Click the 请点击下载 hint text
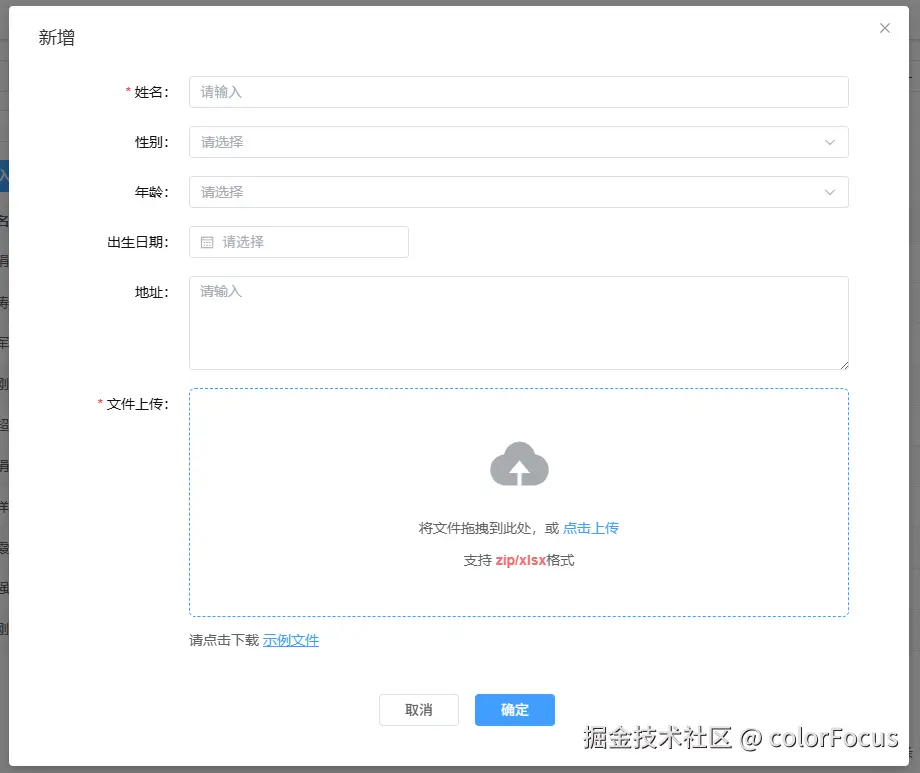The height and width of the screenshot is (773, 920). [x=224, y=640]
